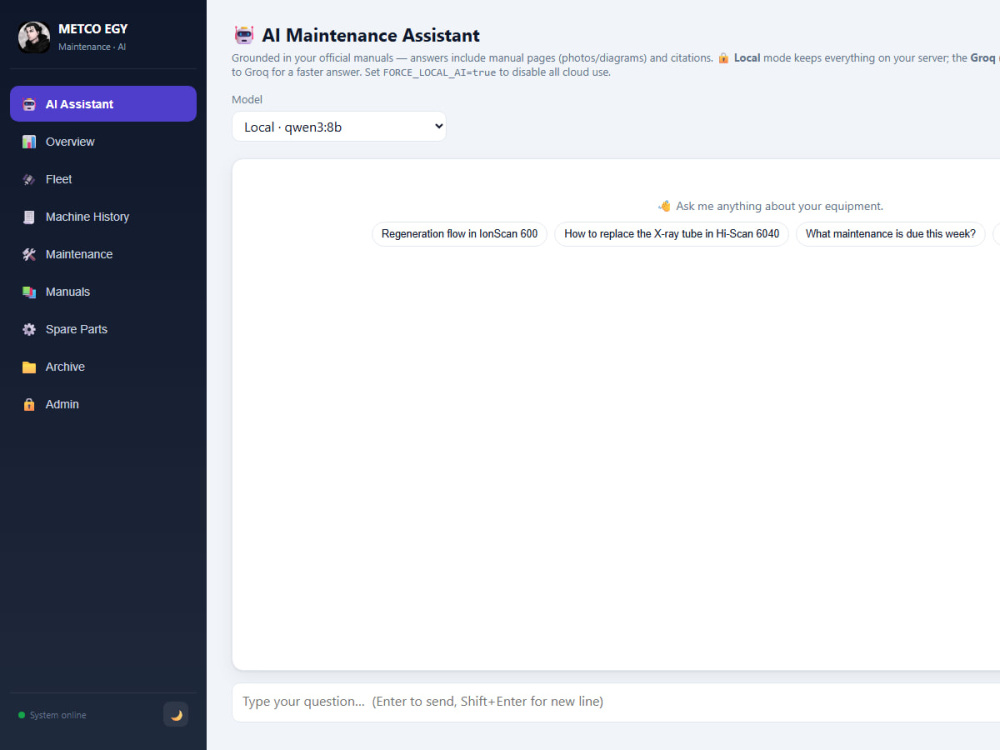This screenshot has width=1000, height=750.
Task: Choose the replace X-ray tube Hi-Scan 6040 suggestion
Action: 672,234
